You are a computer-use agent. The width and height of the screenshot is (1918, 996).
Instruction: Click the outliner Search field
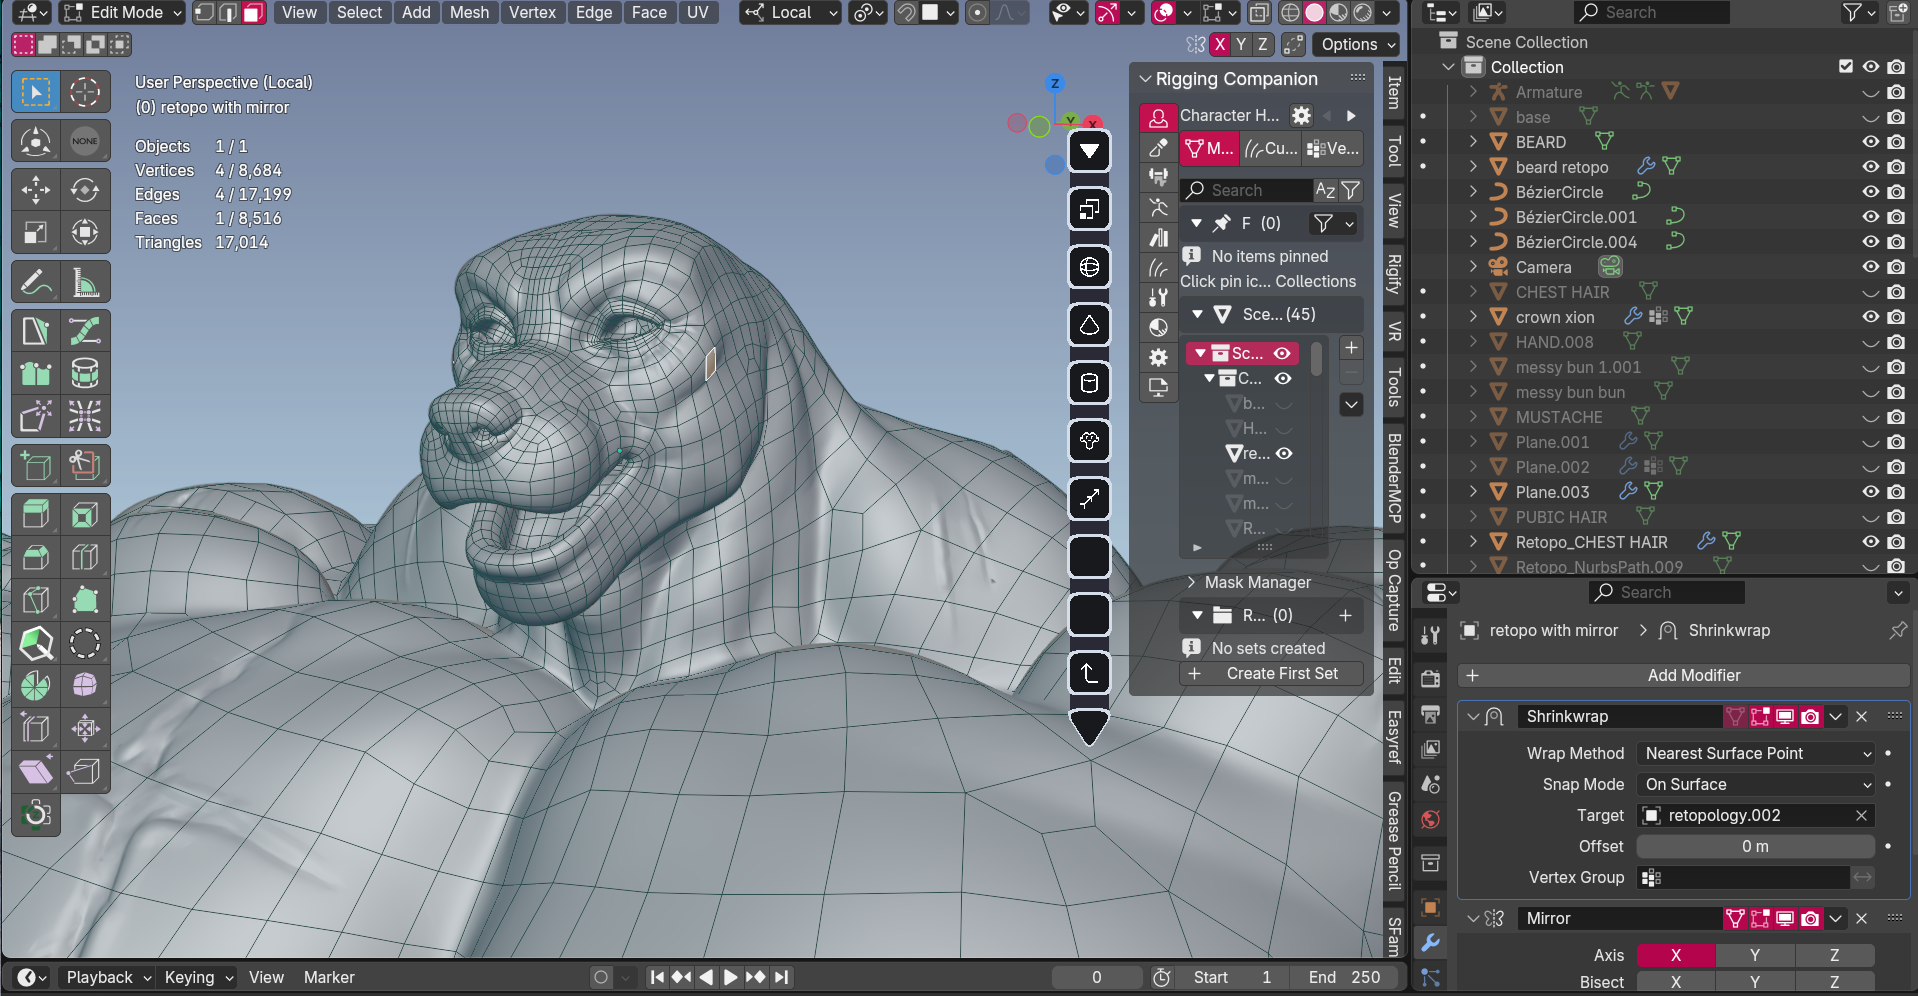[x=1650, y=12]
